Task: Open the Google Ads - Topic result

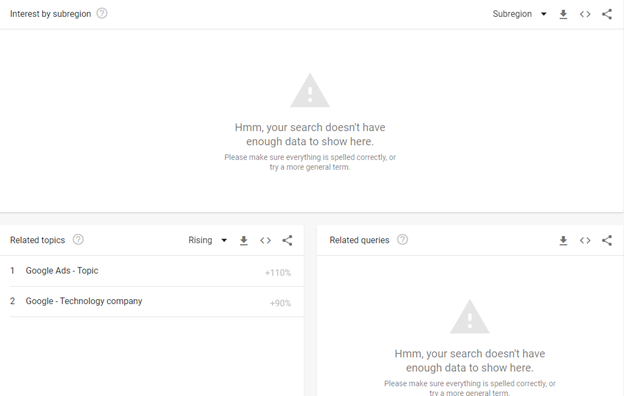Action: [x=62, y=271]
